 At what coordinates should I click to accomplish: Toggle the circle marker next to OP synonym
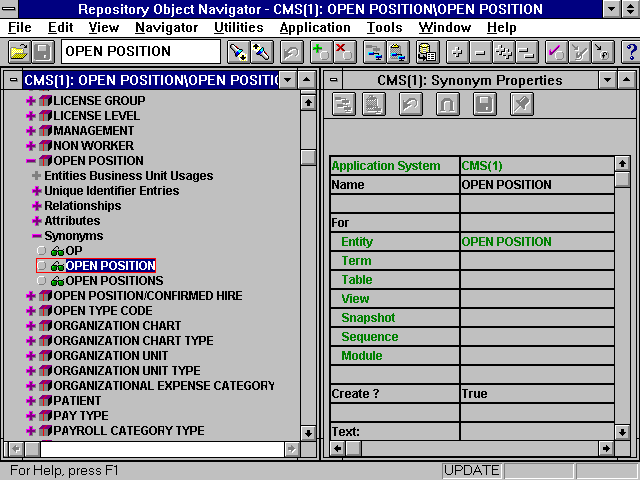[x=41, y=251]
